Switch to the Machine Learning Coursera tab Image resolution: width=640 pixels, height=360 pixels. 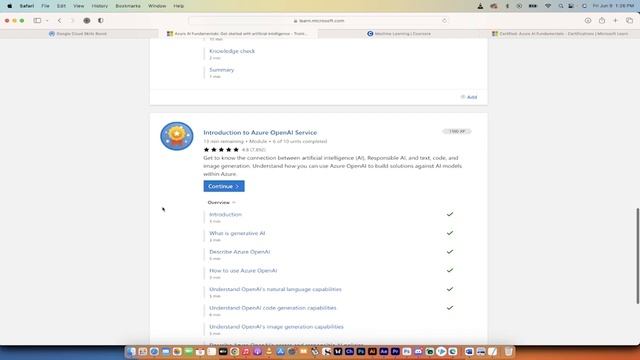[x=399, y=33]
